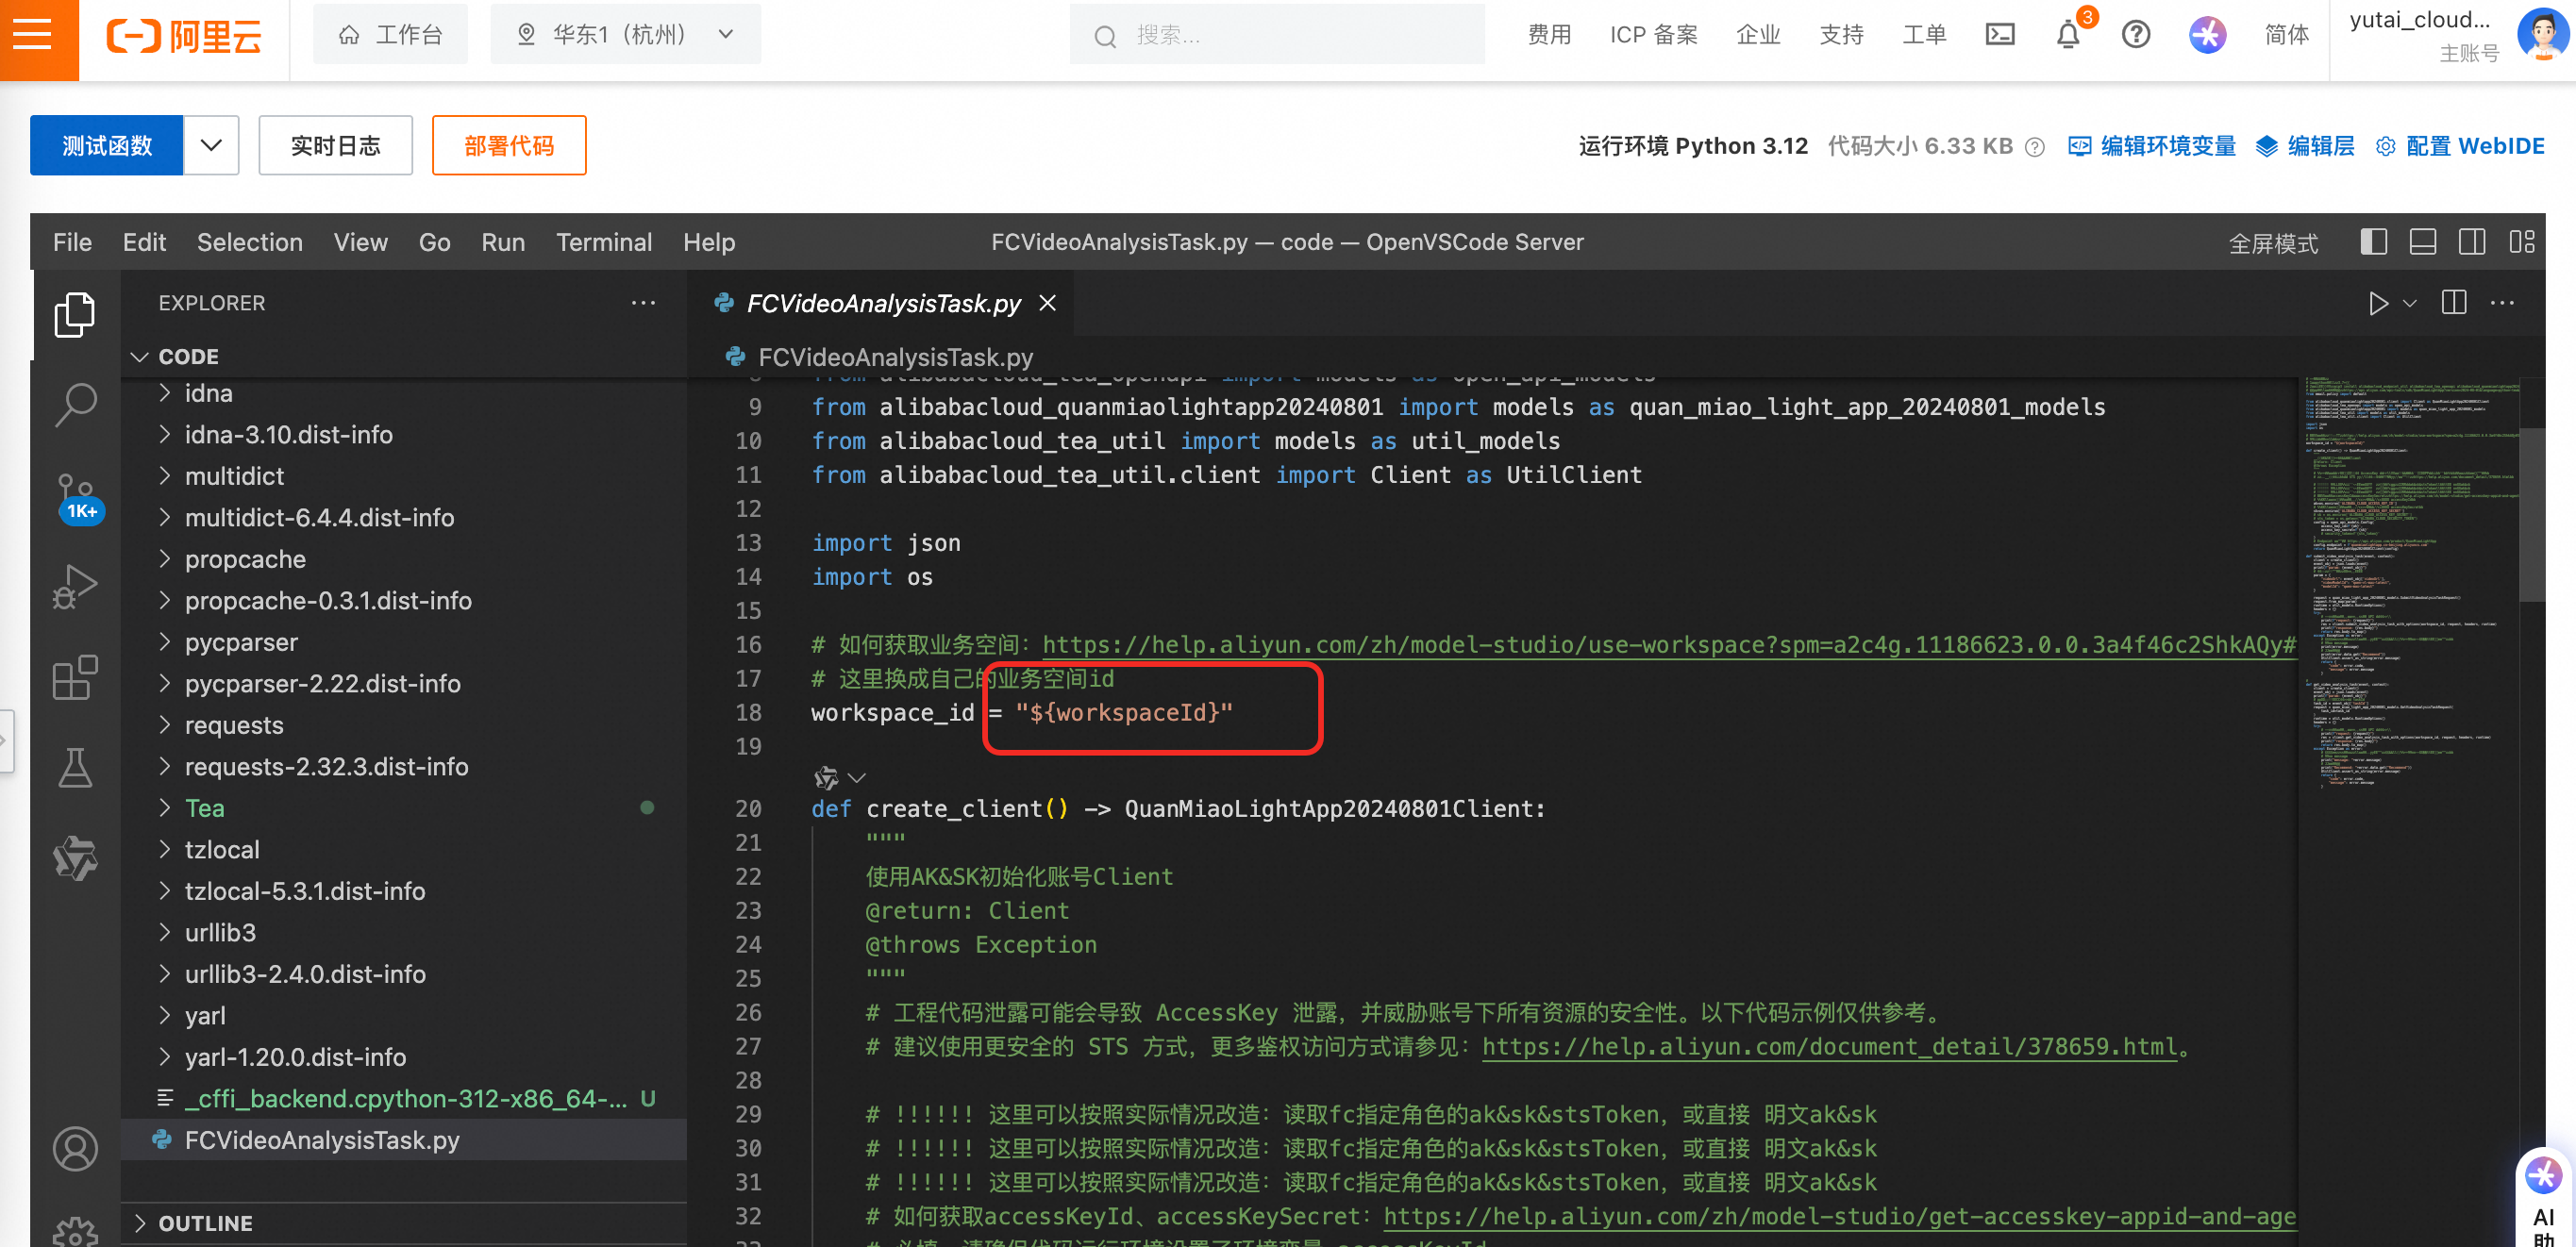Open the Cloud Shell terminal icon
The image size is (2576, 1247).
tap(1999, 35)
